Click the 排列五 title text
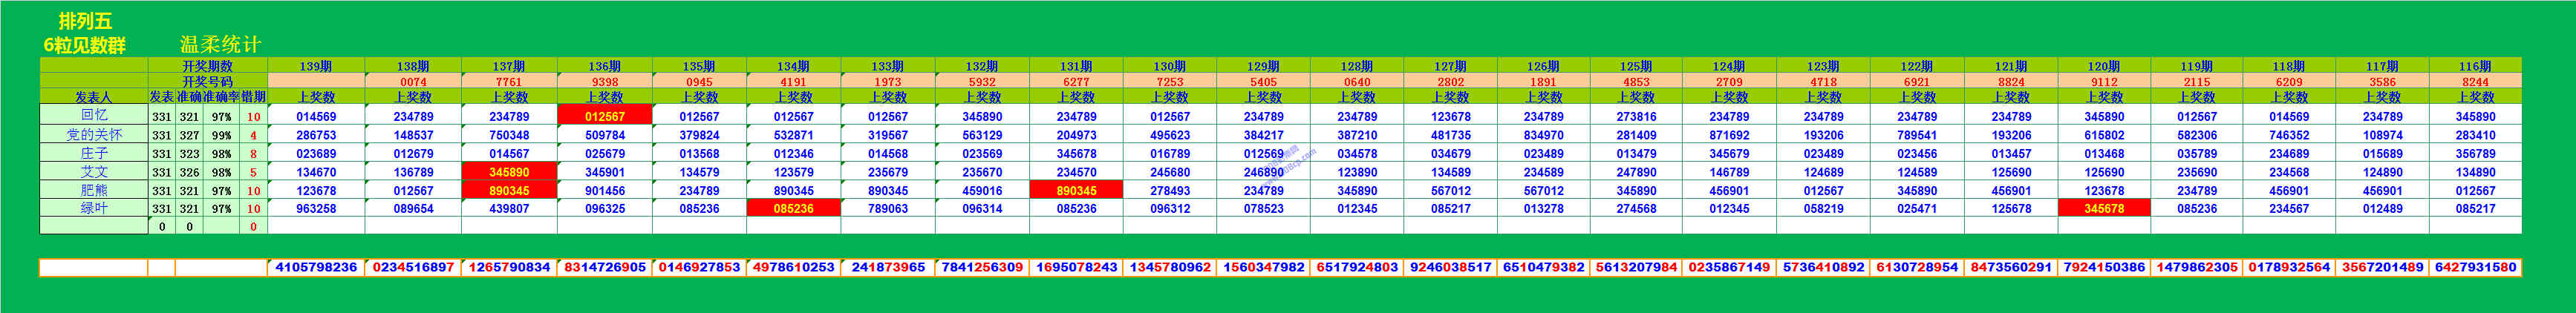This screenshot has height=313, width=2576. click(x=85, y=21)
